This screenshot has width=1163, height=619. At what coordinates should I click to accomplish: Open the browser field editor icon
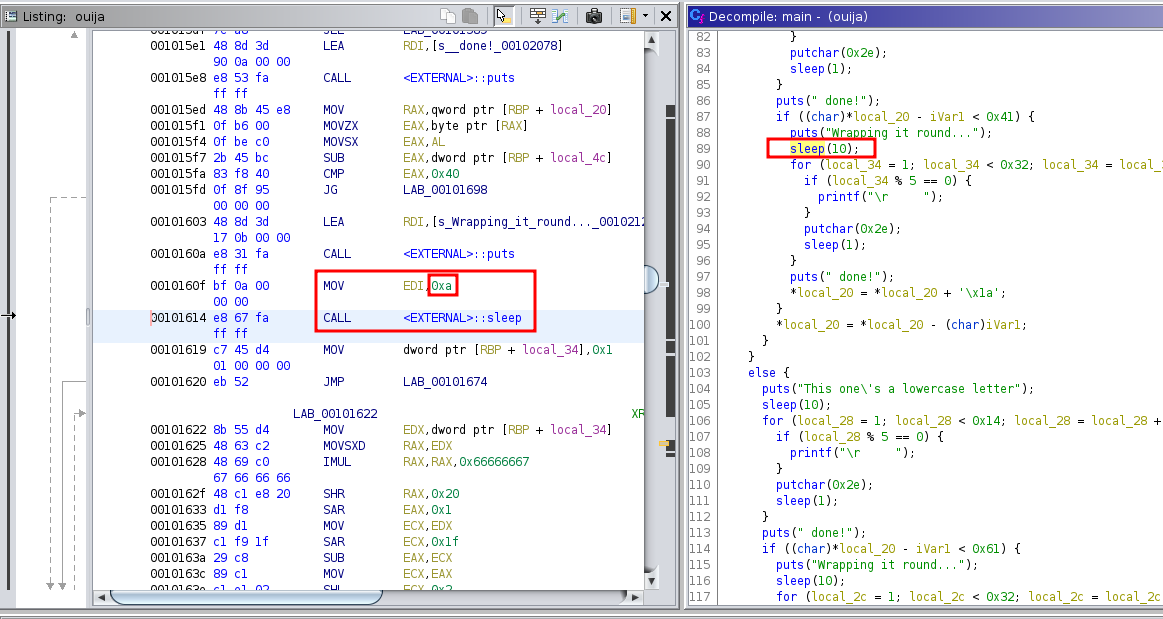tap(538, 16)
